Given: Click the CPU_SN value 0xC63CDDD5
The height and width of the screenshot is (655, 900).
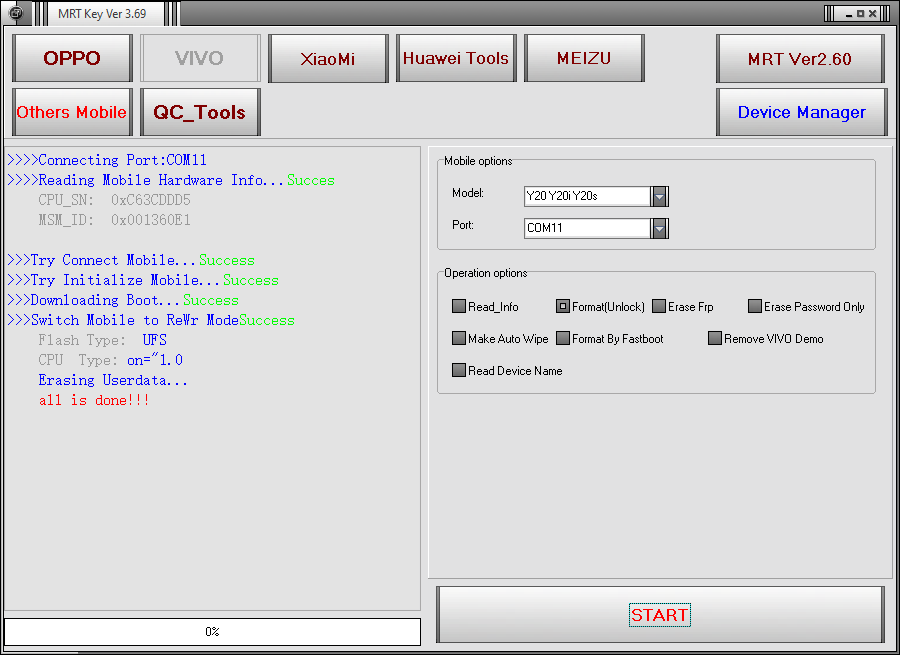Looking at the screenshot, I should coord(151,200).
